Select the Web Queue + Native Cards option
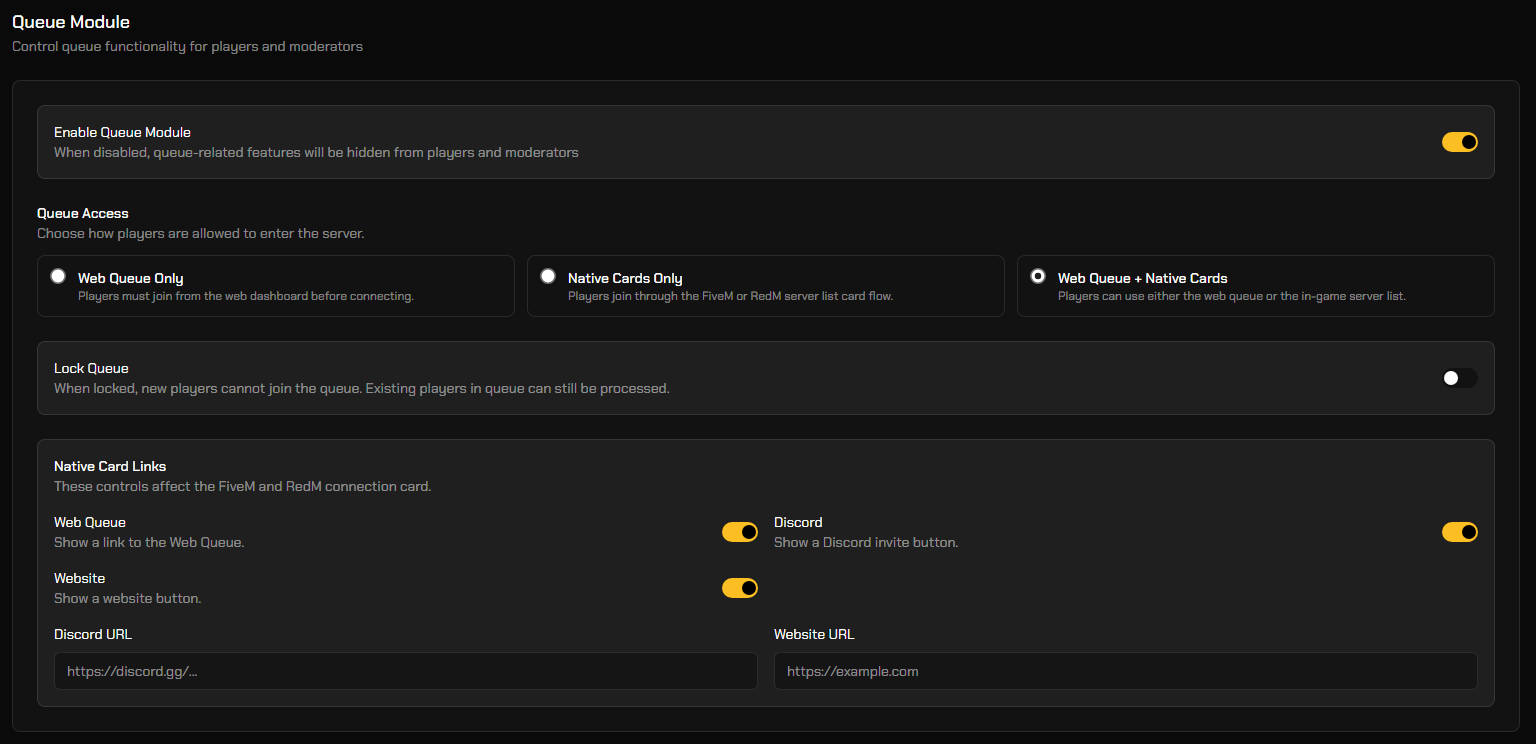1536x744 pixels. (x=1038, y=276)
